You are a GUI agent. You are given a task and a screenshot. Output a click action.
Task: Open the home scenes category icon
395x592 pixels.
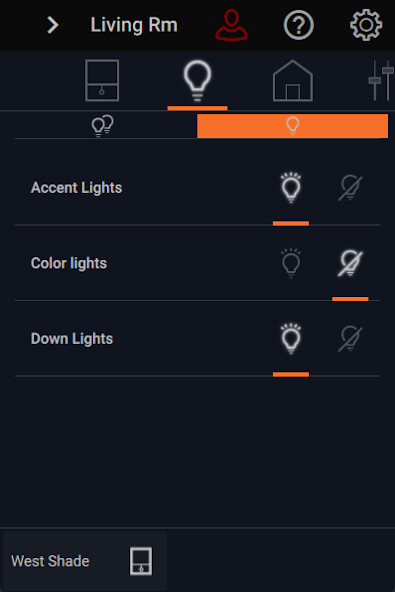[293, 80]
